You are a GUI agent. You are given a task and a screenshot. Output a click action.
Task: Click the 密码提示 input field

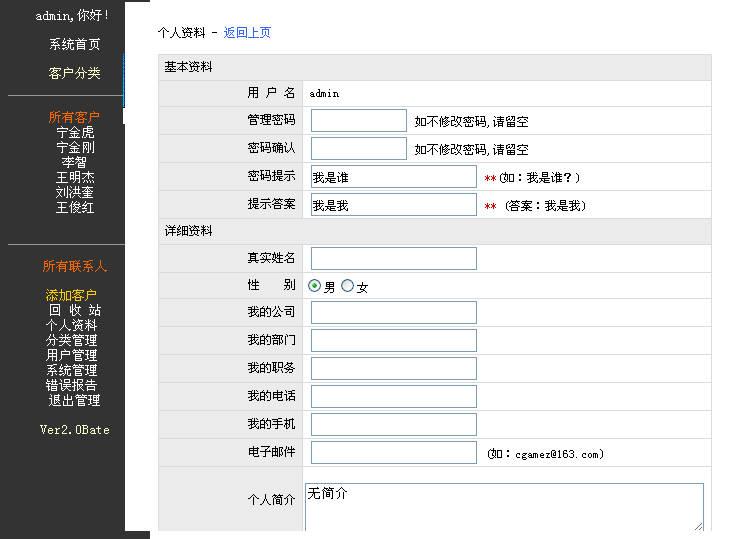point(393,177)
